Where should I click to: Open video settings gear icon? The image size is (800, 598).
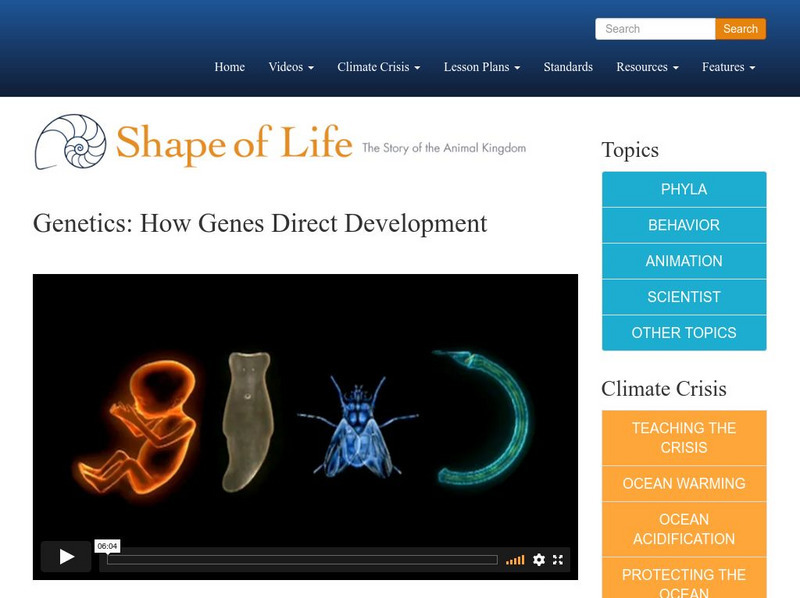(x=539, y=560)
